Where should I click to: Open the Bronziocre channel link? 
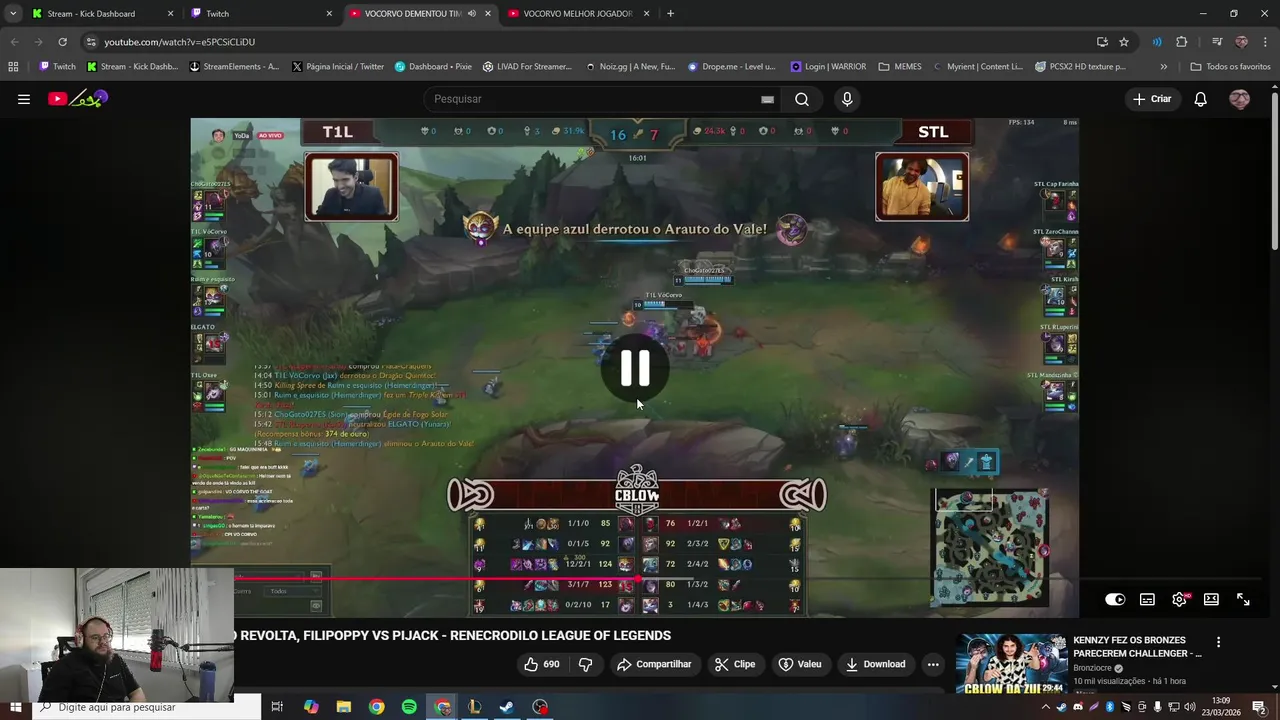click(x=1094, y=668)
